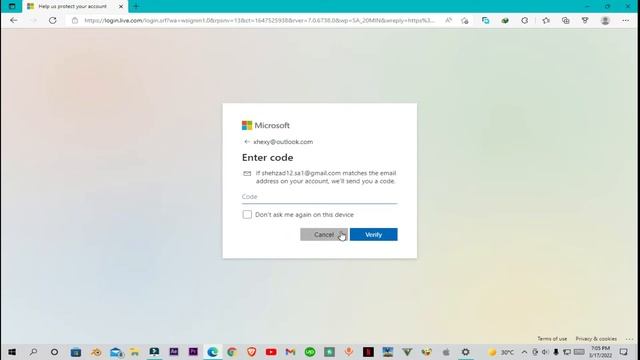The height and width of the screenshot is (360, 640).
Task: Click the address bar URL
Action: (x=259, y=20)
